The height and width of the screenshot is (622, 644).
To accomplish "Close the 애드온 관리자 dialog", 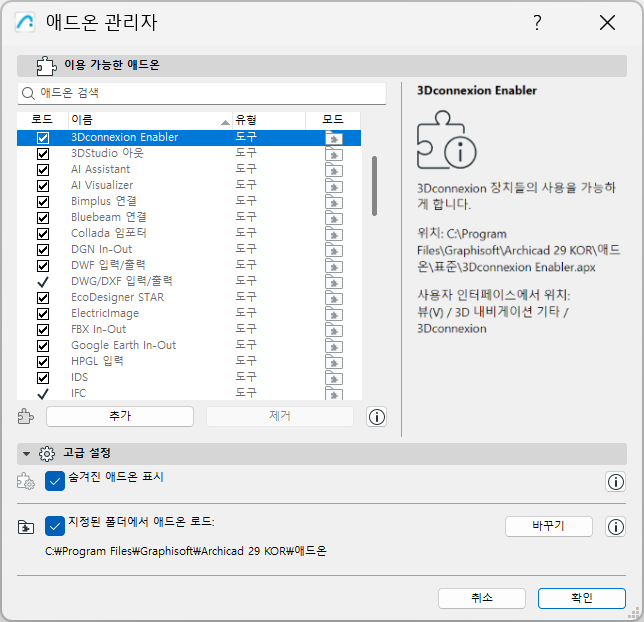I will pos(607,23).
